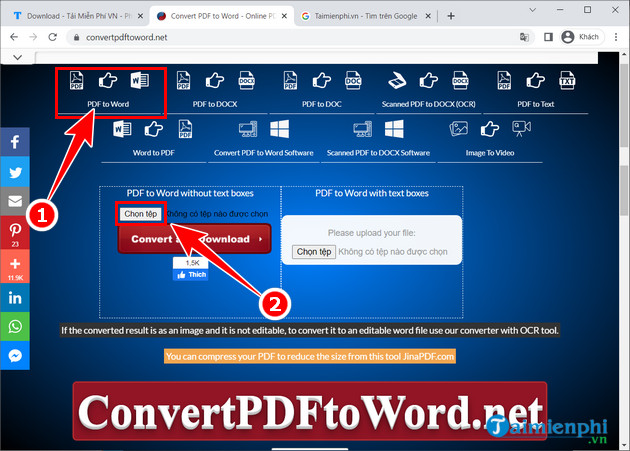Share the page via Messenger

point(15,356)
